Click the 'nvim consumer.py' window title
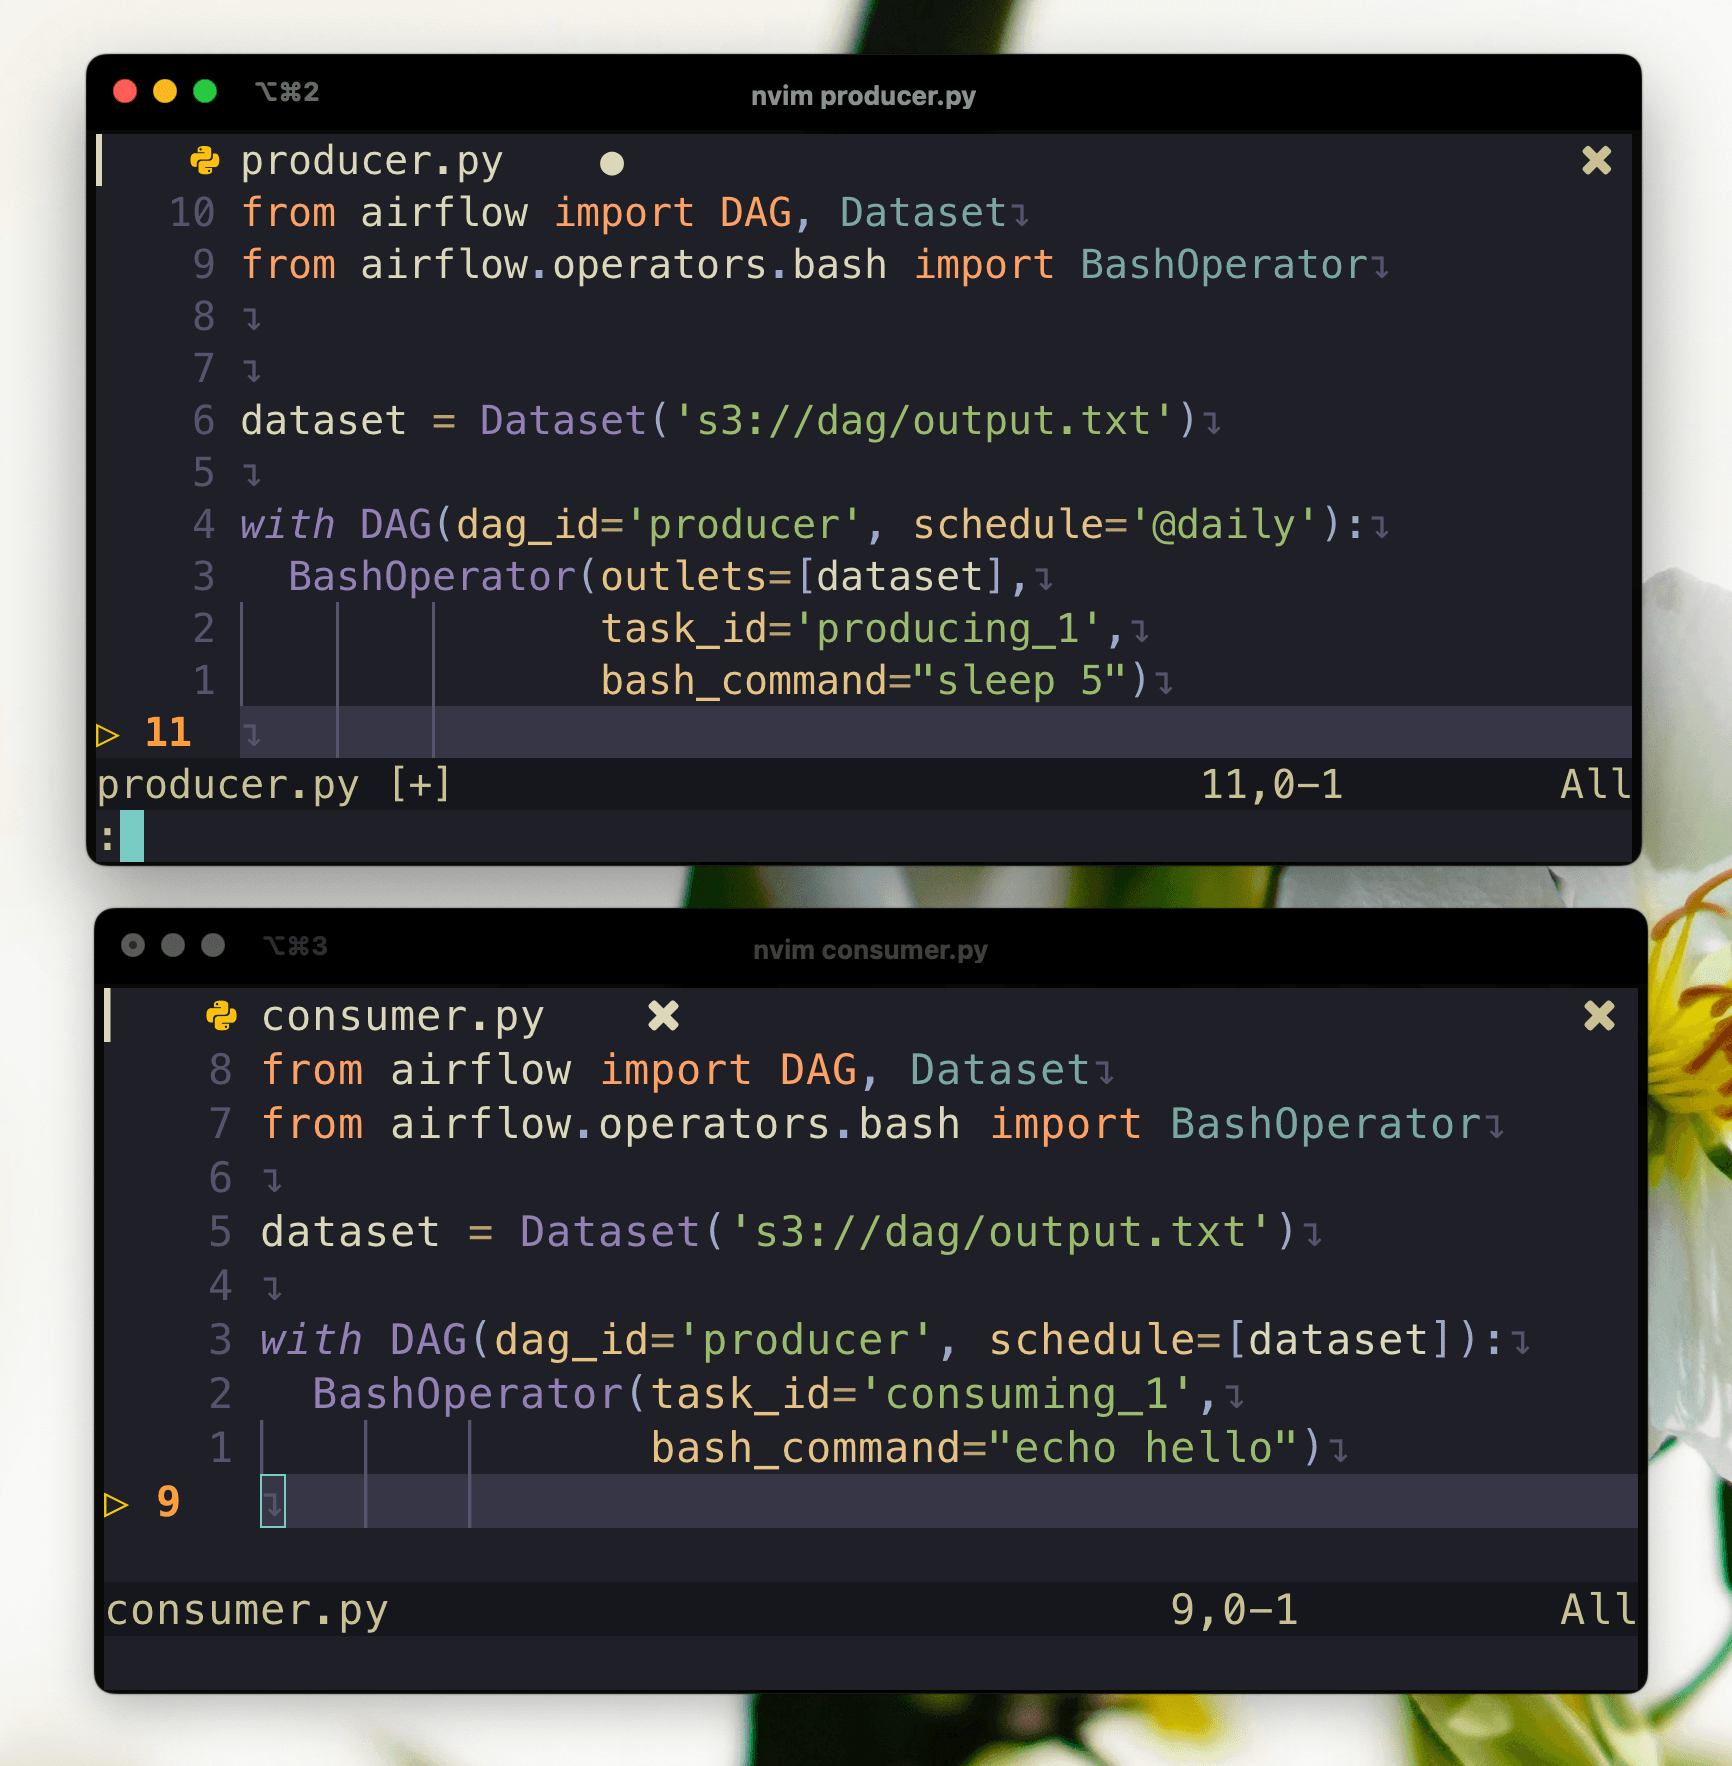1732x1766 pixels. [870, 950]
